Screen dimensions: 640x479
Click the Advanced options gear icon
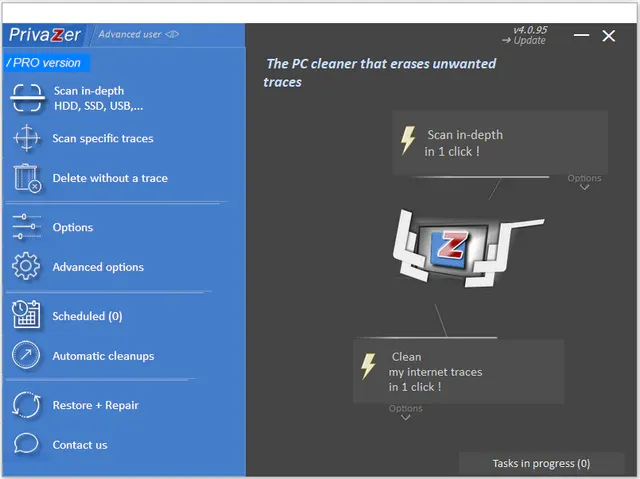27,267
